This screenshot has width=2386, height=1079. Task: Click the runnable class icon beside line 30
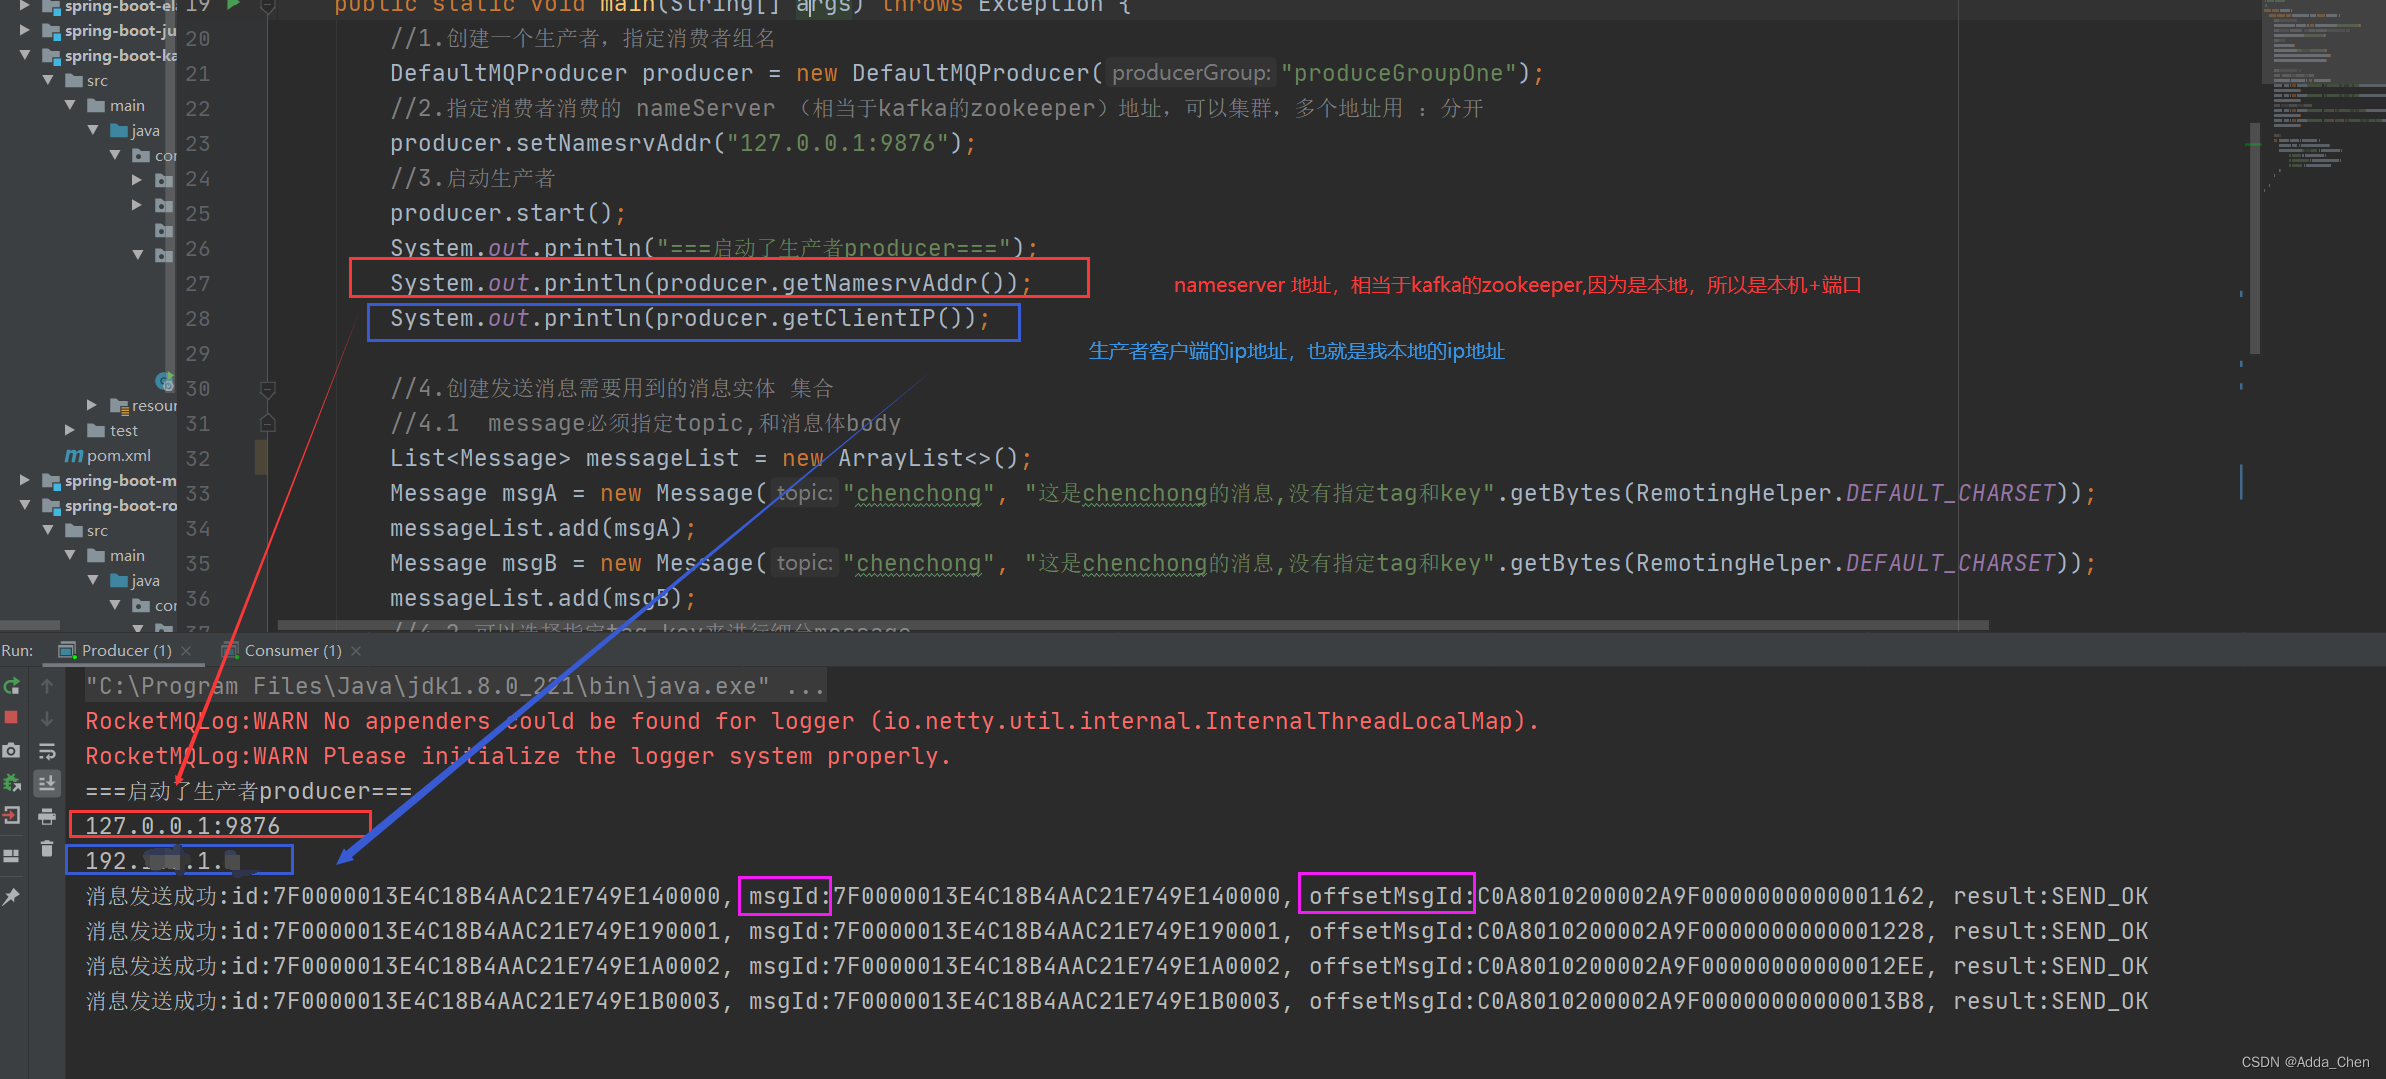(165, 381)
